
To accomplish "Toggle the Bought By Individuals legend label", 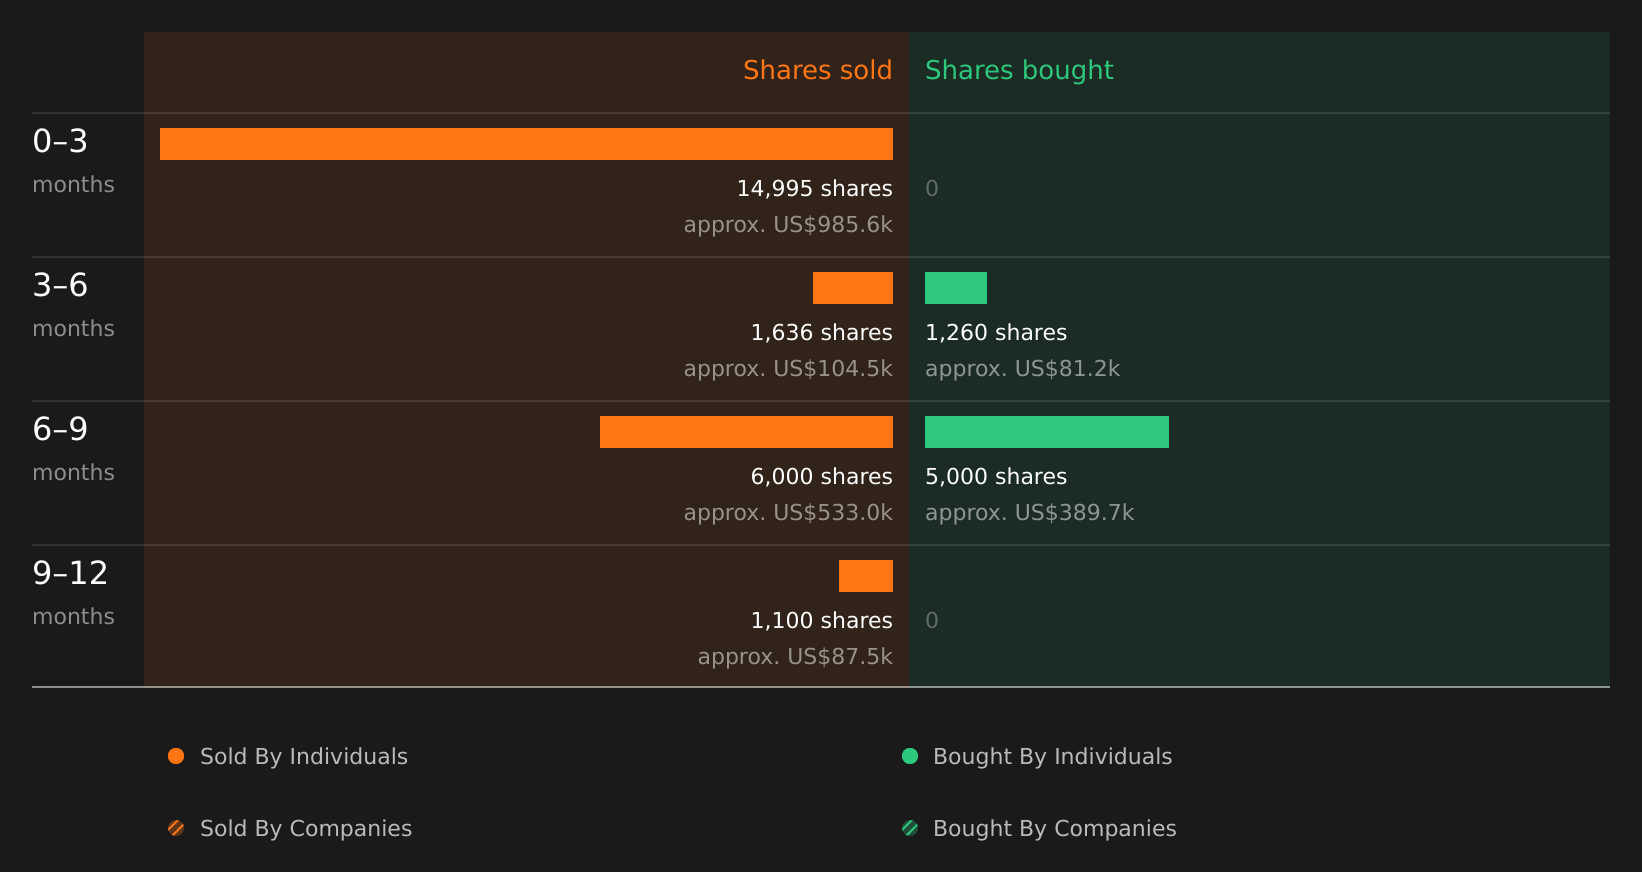I will pyautogui.click(x=1053, y=757).
